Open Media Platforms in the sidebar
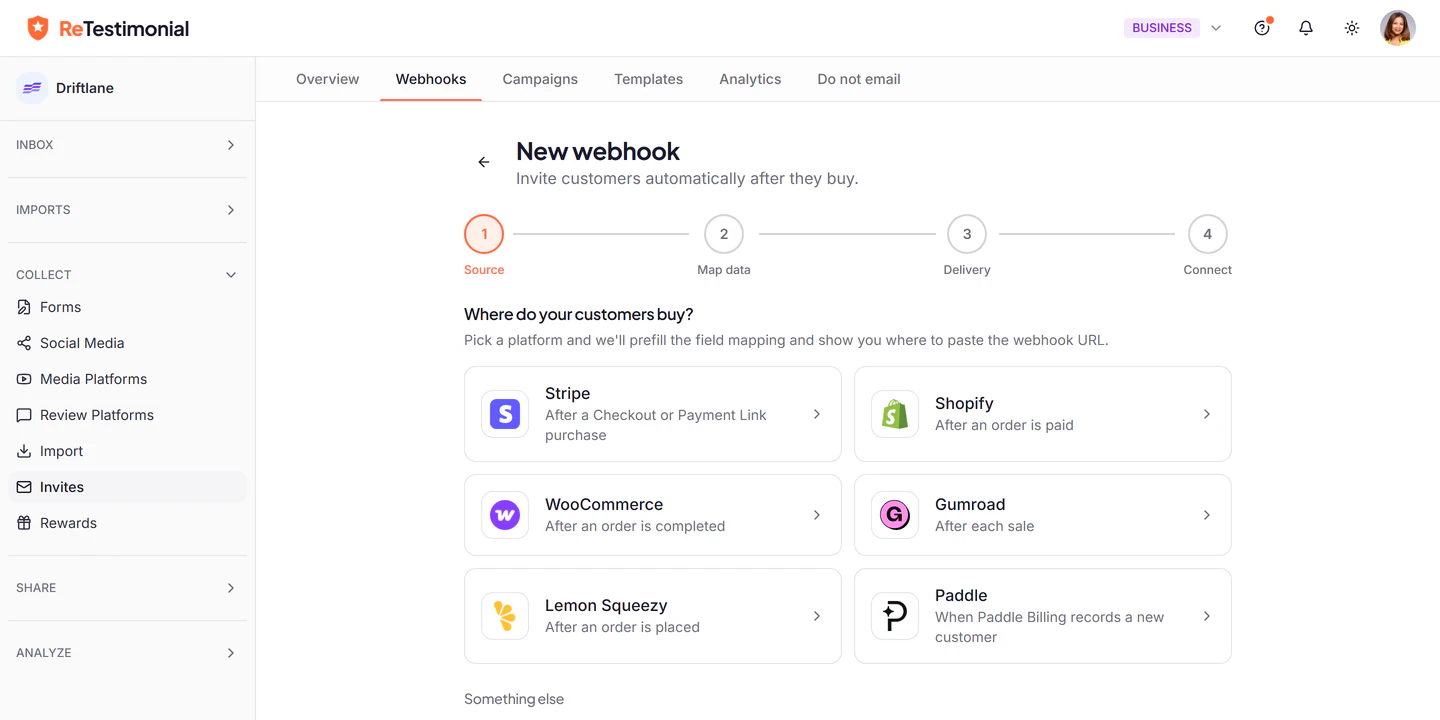 pyautogui.click(x=127, y=379)
